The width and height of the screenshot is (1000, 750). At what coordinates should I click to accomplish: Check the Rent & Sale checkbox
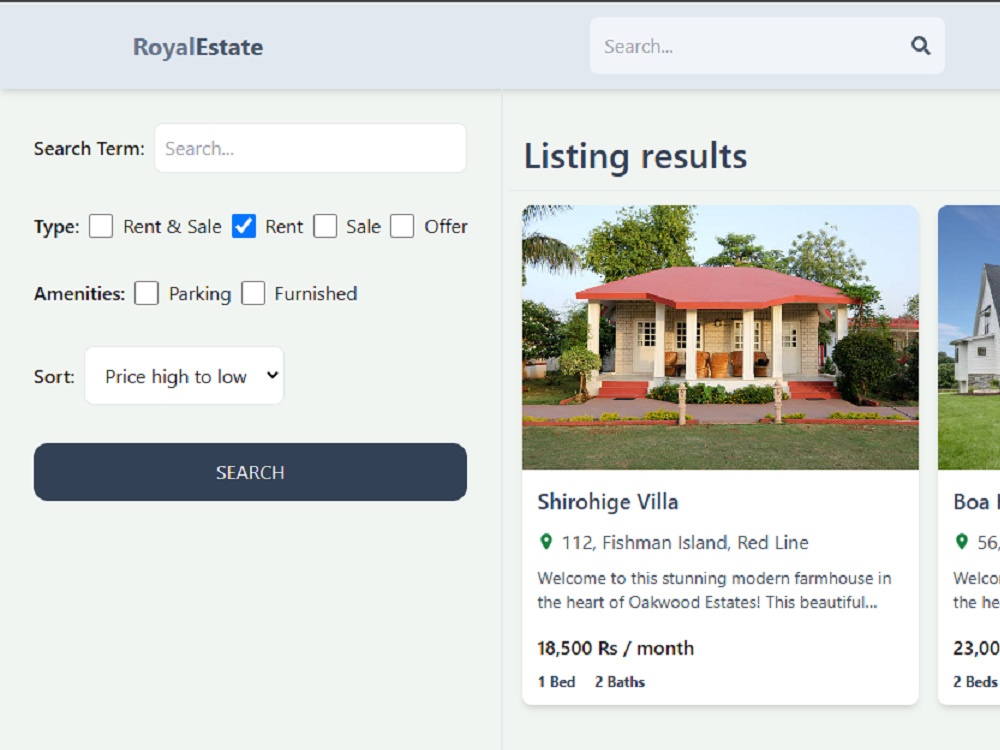[x=101, y=226]
